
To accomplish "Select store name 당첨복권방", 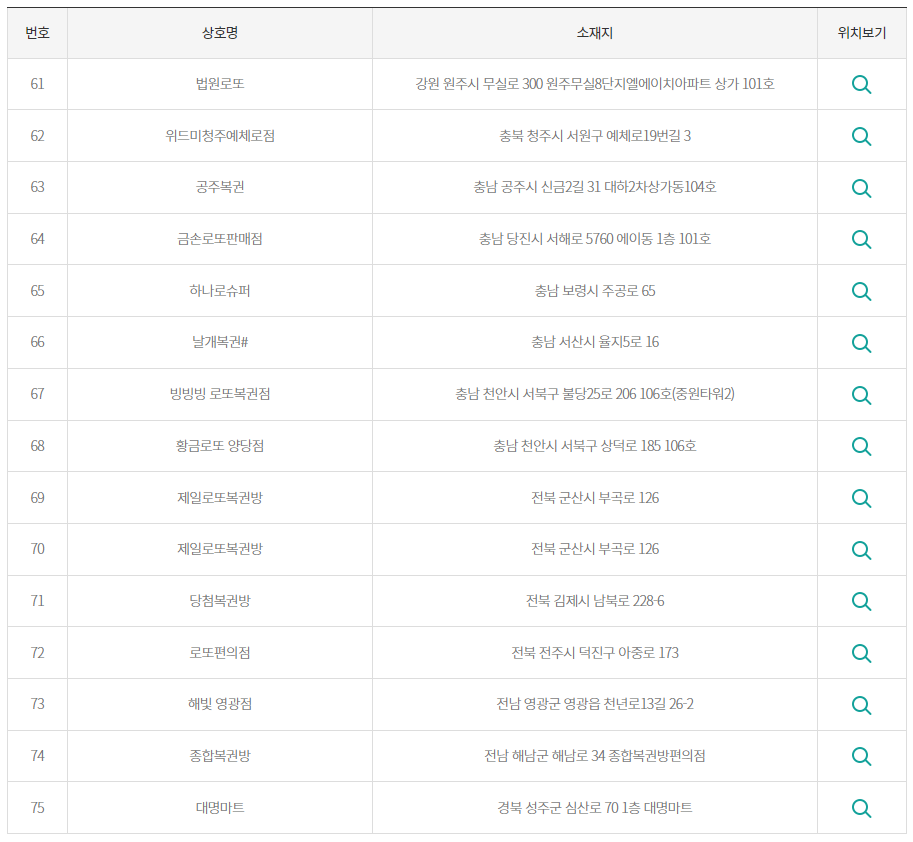I will click(x=220, y=600).
